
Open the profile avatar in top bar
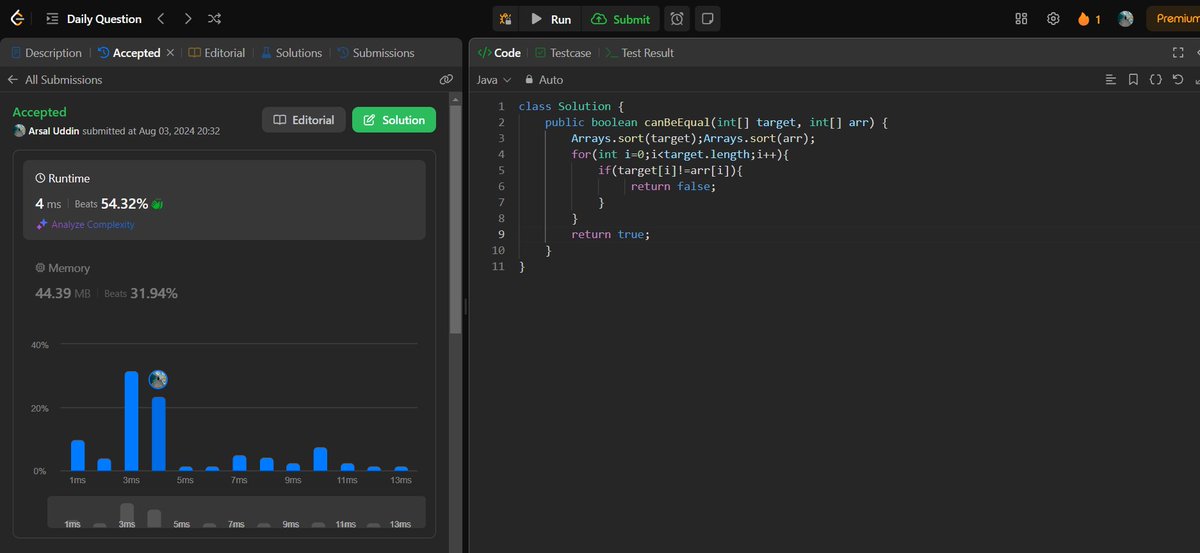pyautogui.click(x=1125, y=19)
